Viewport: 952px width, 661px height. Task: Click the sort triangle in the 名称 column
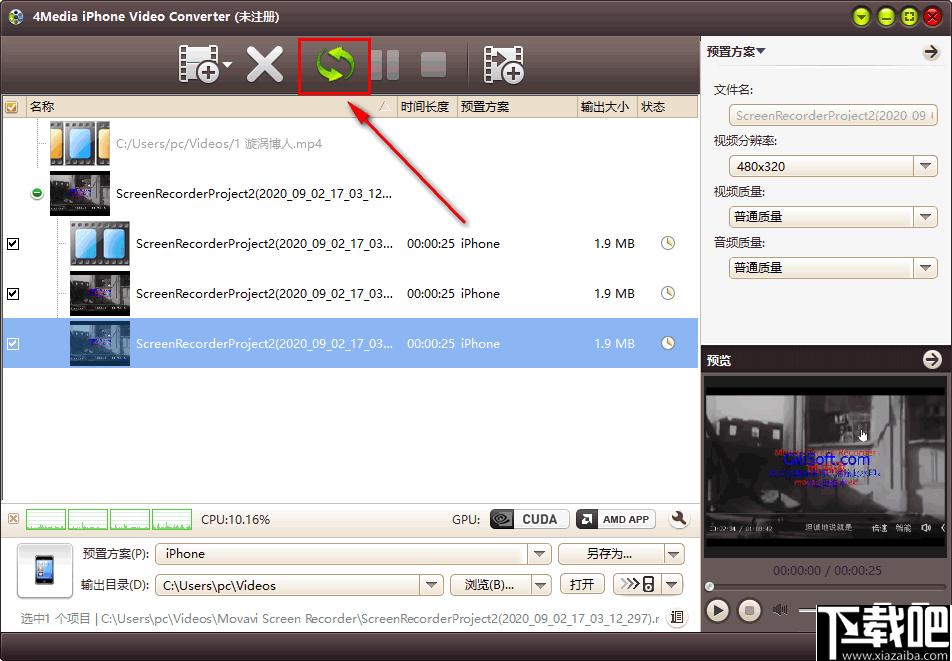(384, 107)
